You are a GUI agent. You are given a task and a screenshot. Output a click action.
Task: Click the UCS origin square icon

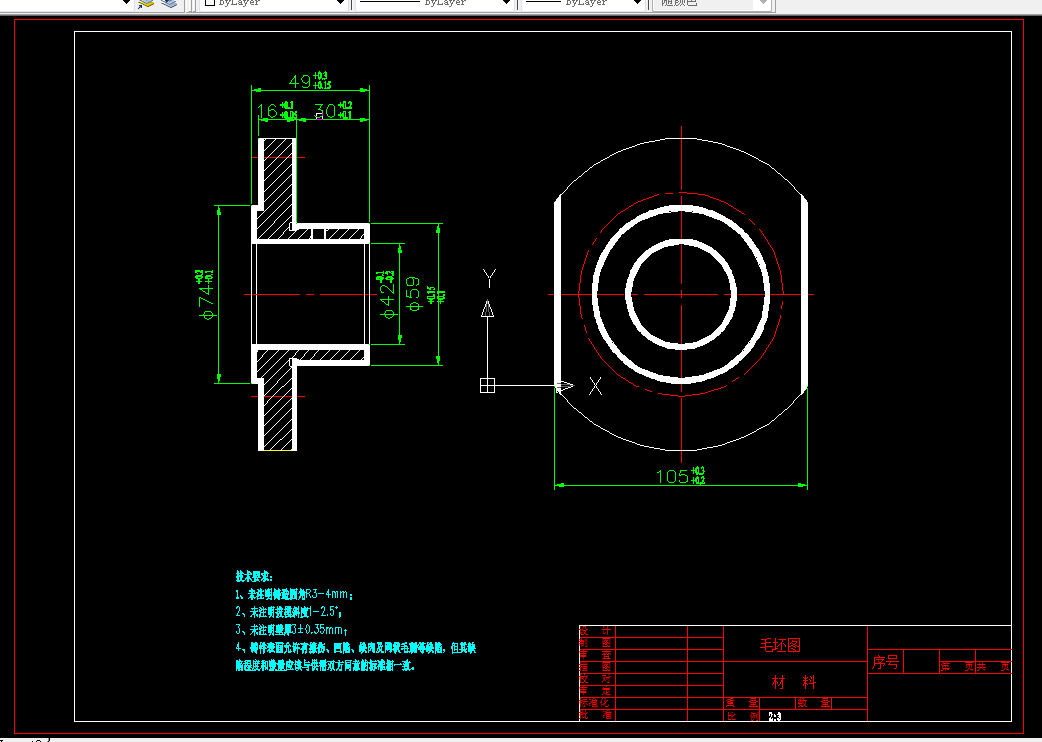tap(487, 385)
